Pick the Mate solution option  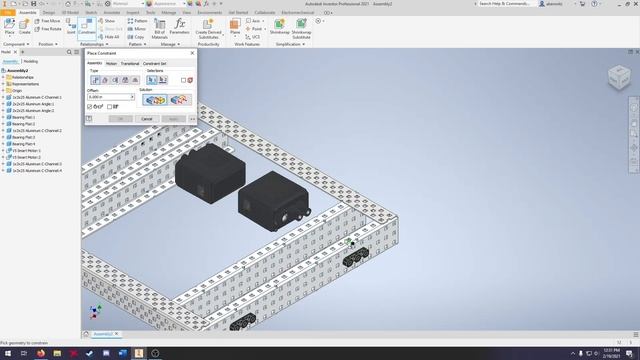pos(155,100)
